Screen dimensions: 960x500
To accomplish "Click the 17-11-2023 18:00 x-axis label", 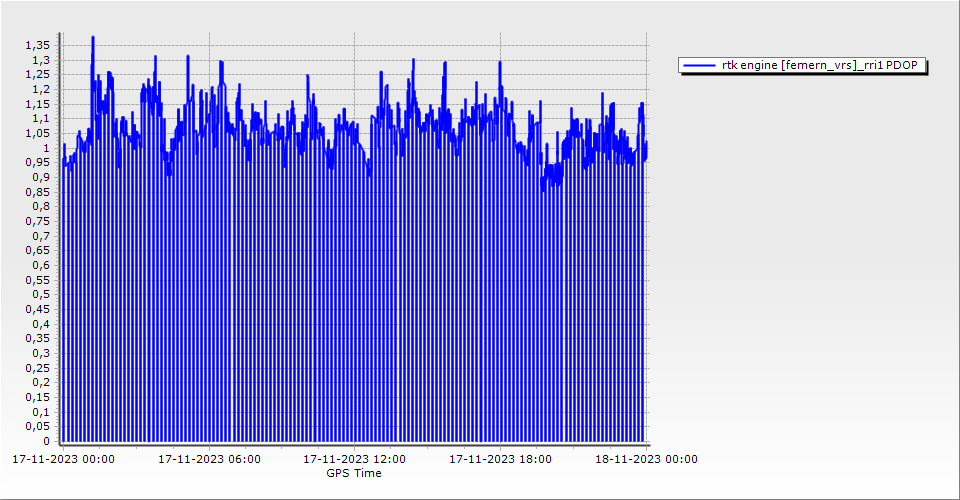I will [x=500, y=460].
